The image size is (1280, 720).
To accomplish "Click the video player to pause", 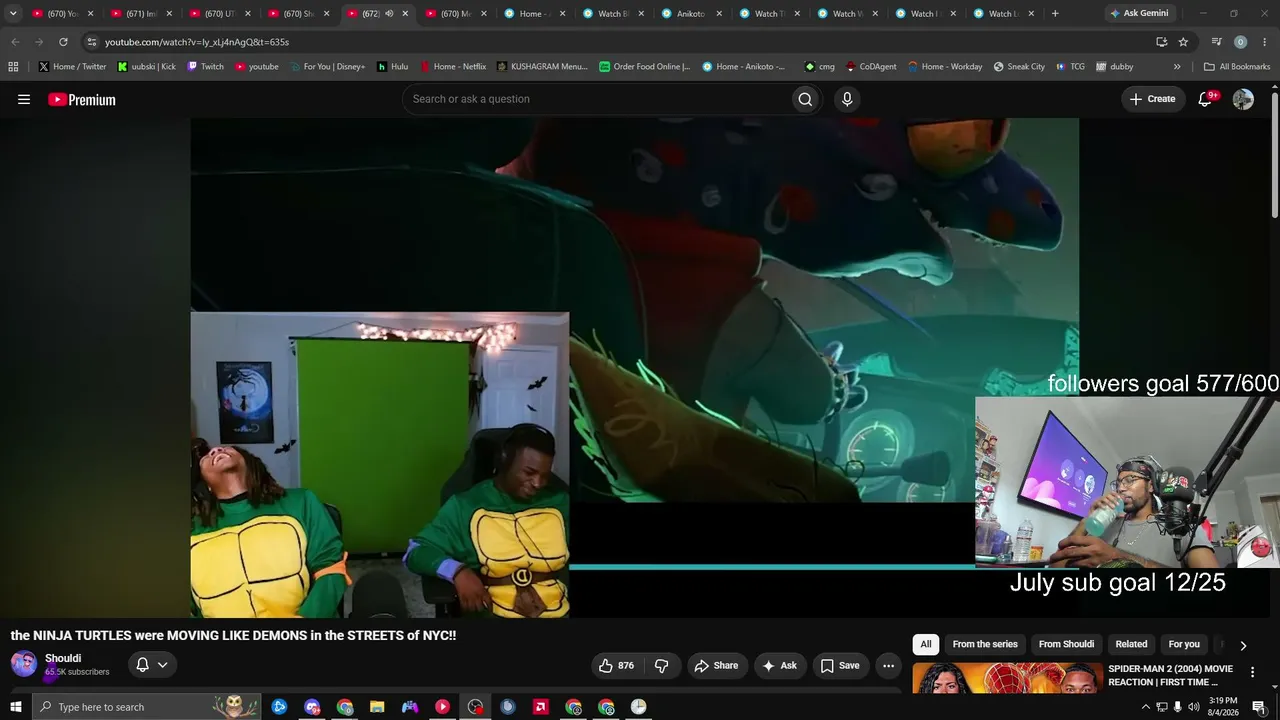I will pos(635,367).
